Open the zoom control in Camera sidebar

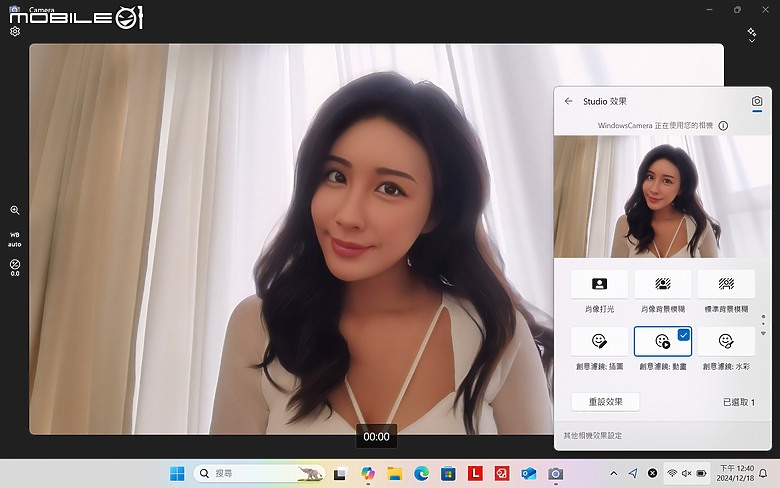tap(15, 210)
